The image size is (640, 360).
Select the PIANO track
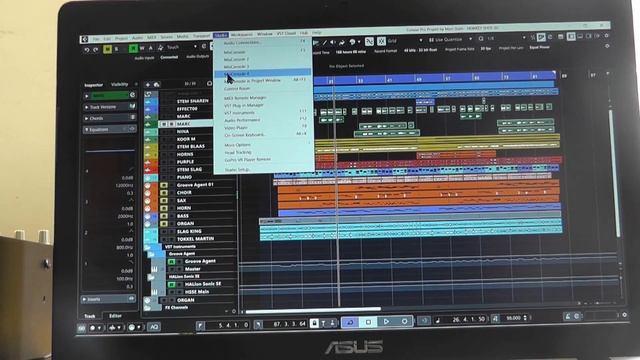coord(184,177)
